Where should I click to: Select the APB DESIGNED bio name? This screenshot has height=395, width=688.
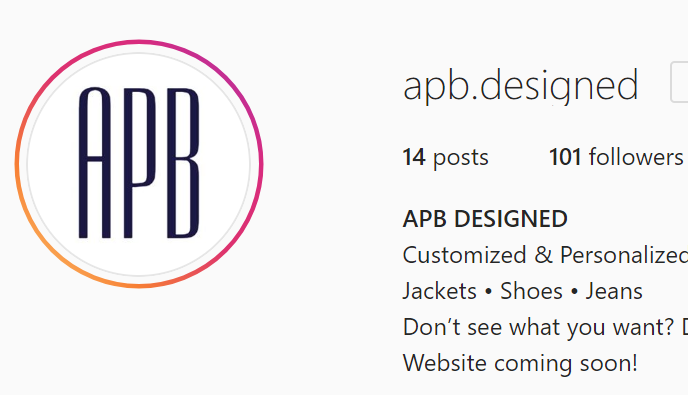click(485, 219)
